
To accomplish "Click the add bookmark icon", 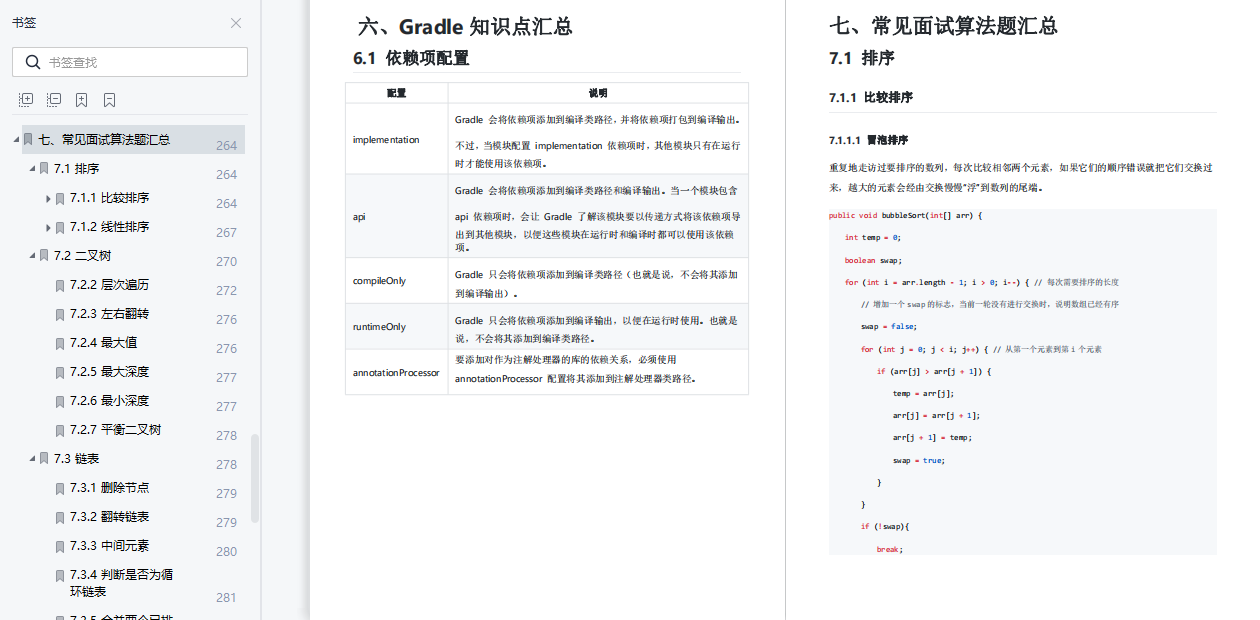I will click(x=82, y=100).
